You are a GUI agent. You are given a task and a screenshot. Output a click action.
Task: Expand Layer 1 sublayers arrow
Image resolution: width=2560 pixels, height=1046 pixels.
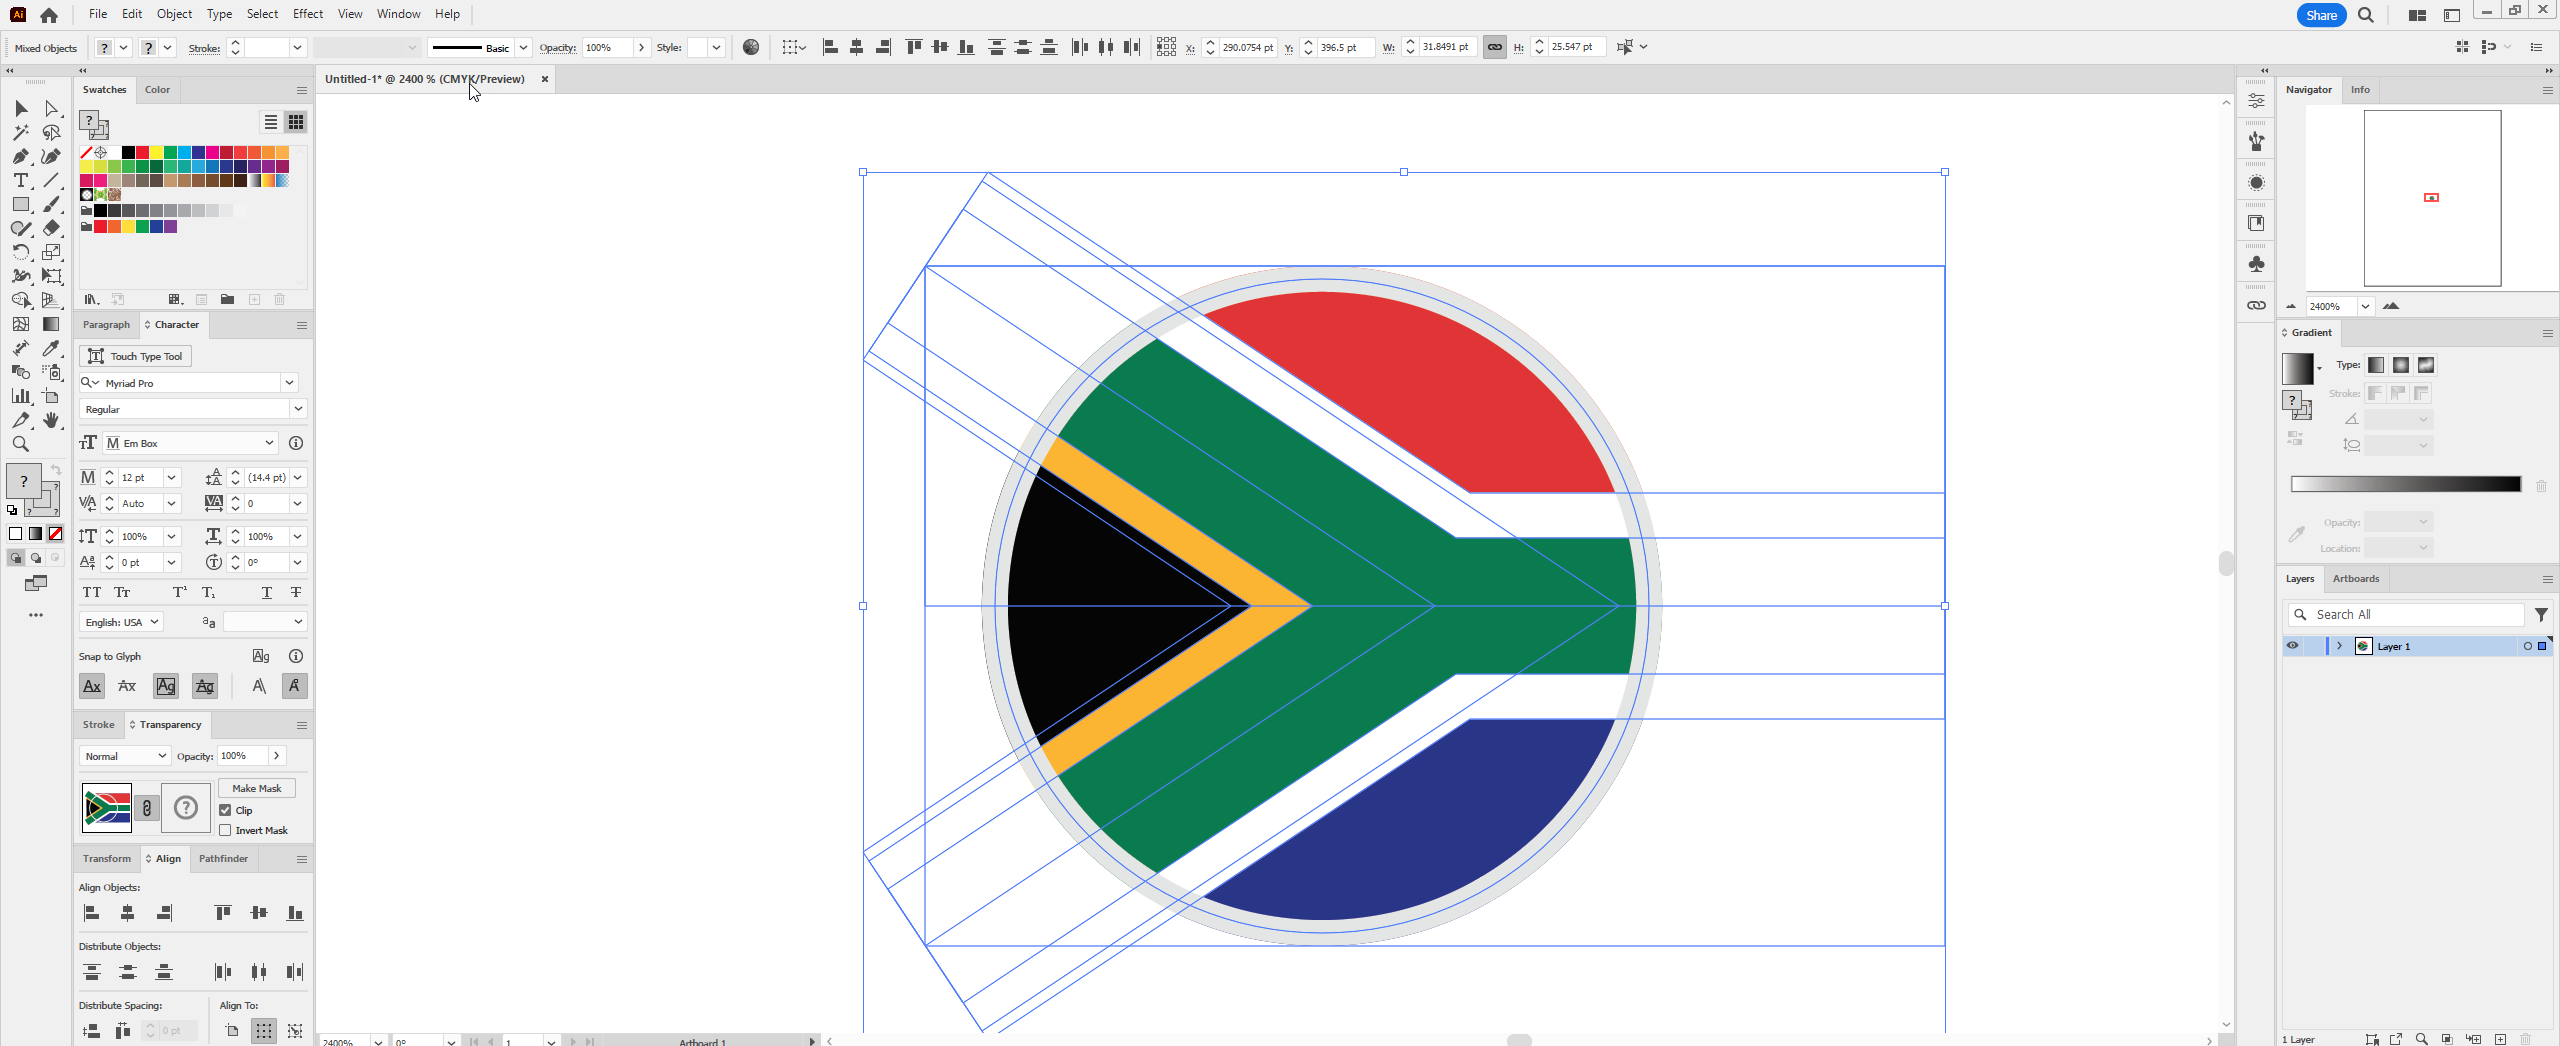click(x=2340, y=646)
